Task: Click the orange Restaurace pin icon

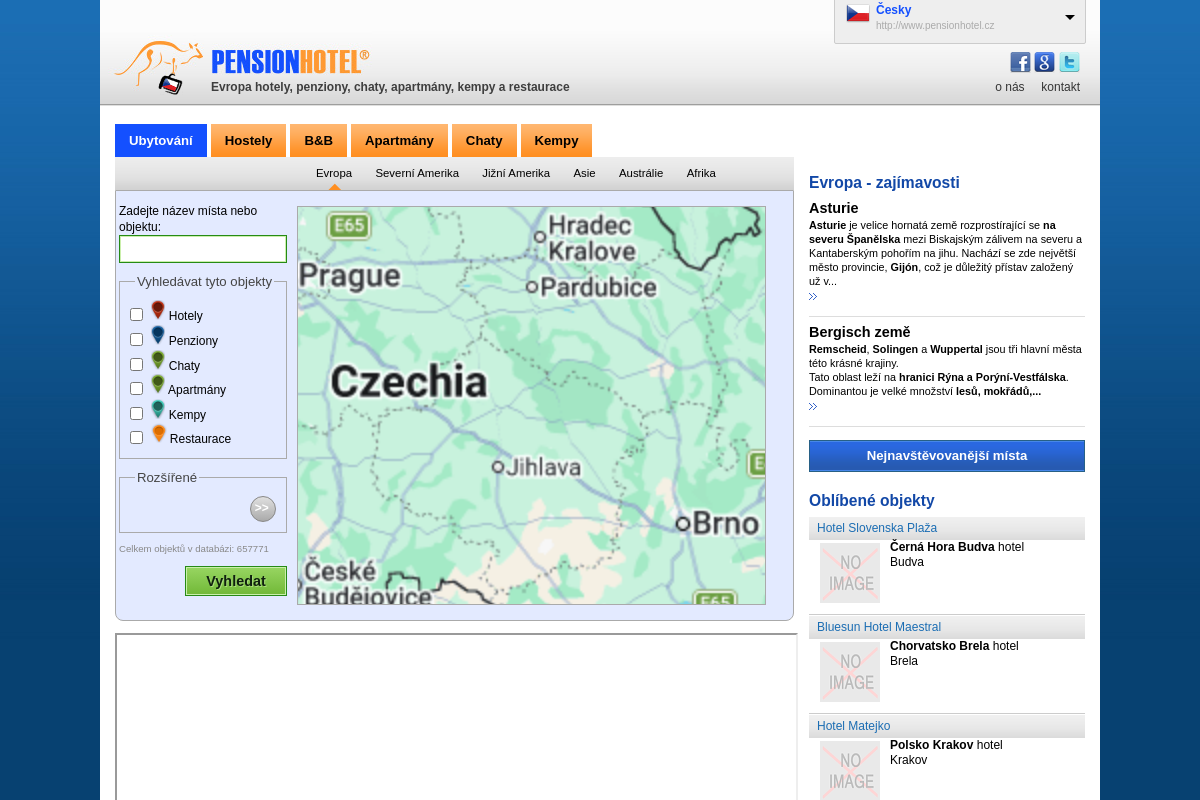Action: [x=159, y=434]
